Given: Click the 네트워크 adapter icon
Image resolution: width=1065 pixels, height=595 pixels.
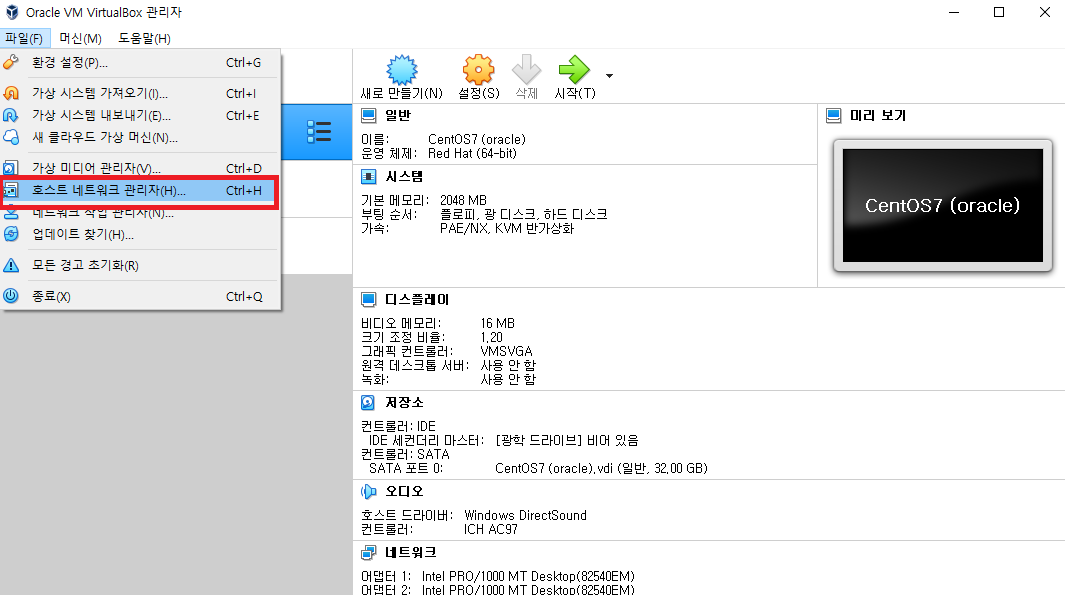Looking at the screenshot, I should [x=368, y=552].
